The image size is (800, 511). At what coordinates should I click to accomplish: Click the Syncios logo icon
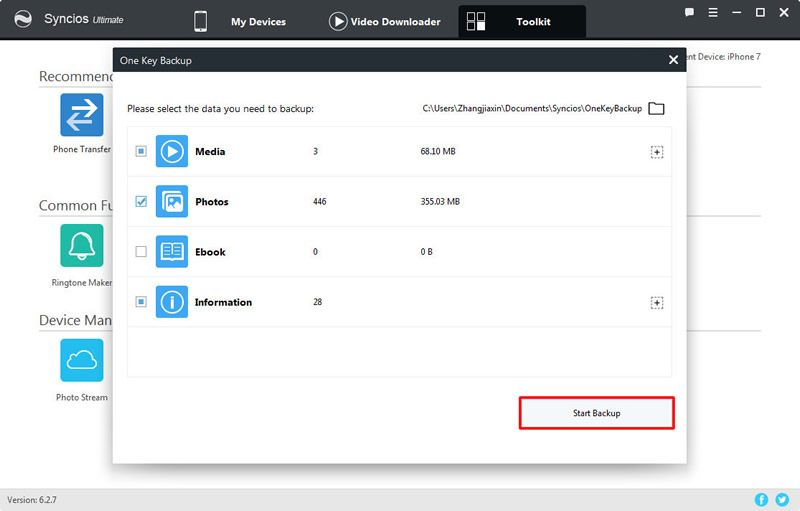[23, 19]
